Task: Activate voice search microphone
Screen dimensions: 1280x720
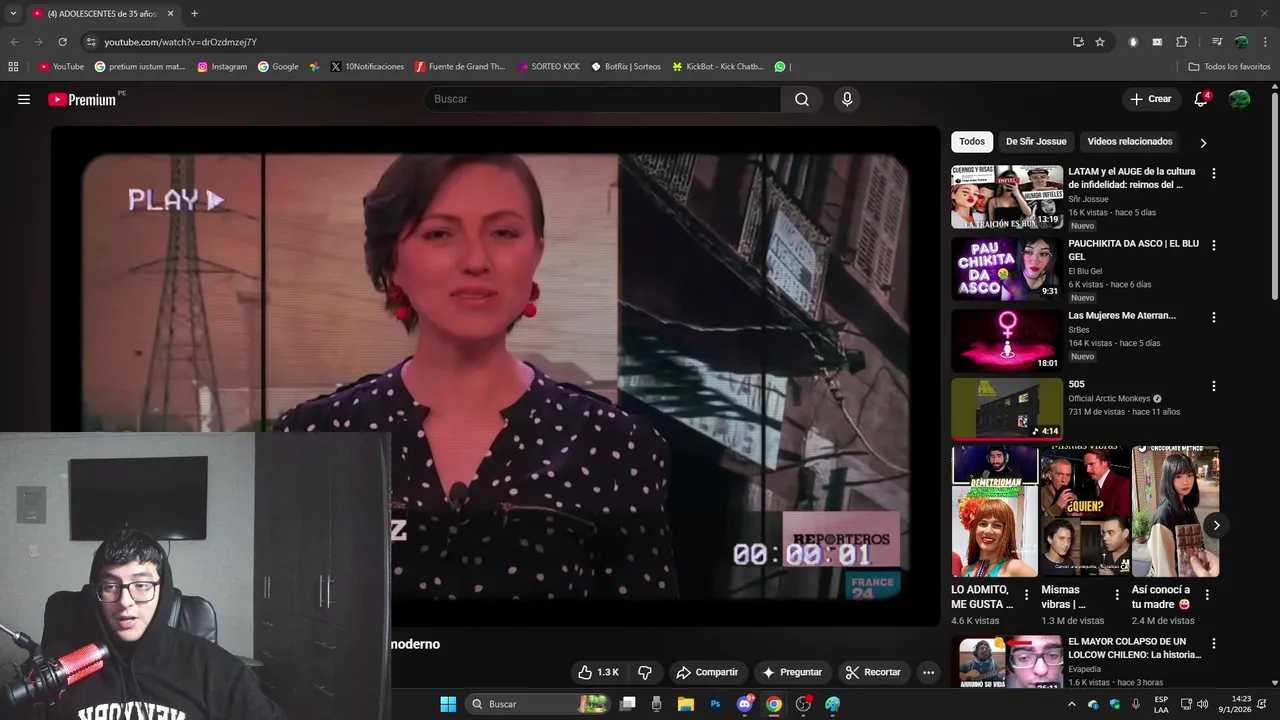Action: 847,99
